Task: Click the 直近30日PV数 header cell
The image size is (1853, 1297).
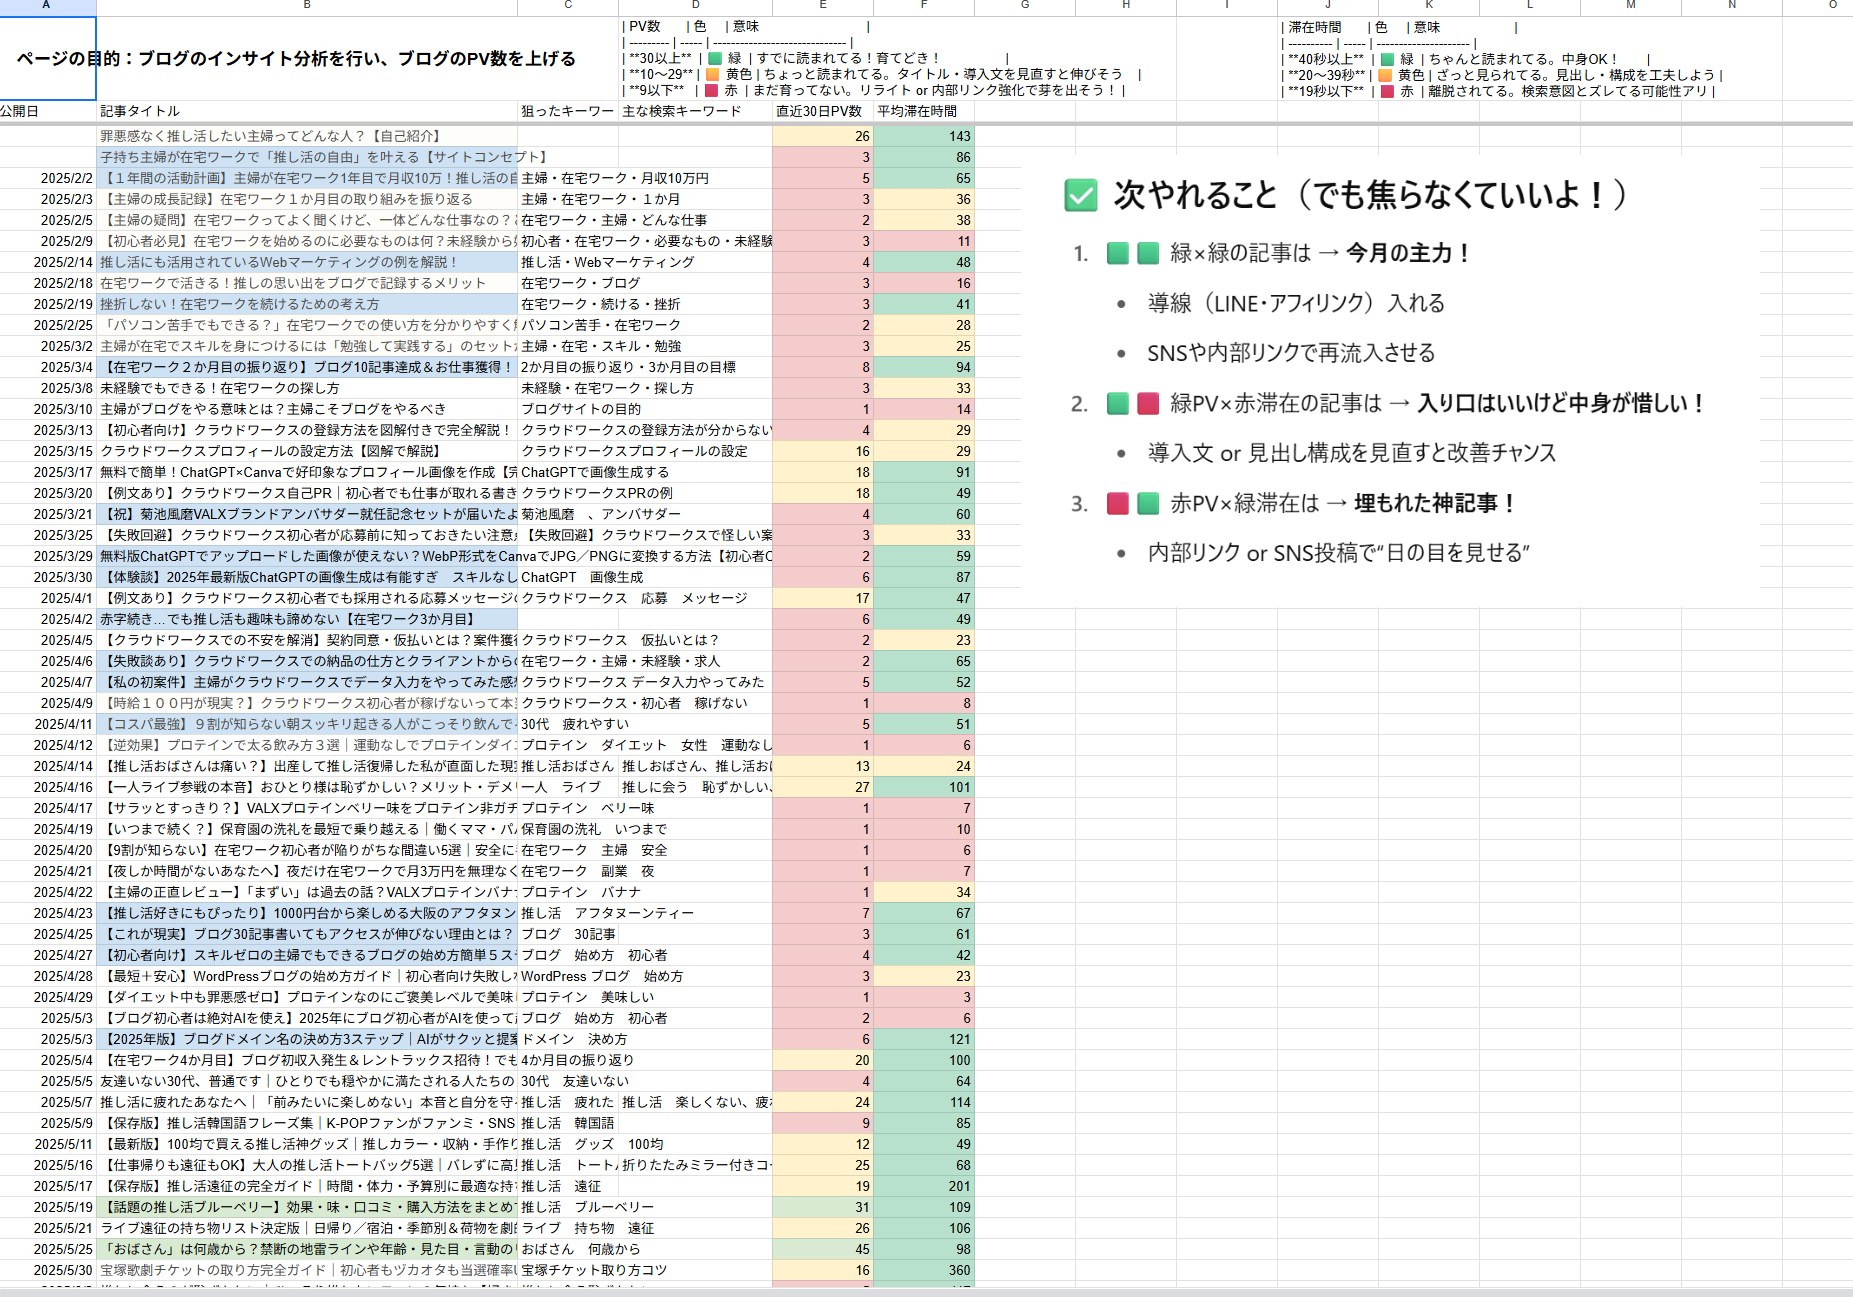Action: (823, 111)
